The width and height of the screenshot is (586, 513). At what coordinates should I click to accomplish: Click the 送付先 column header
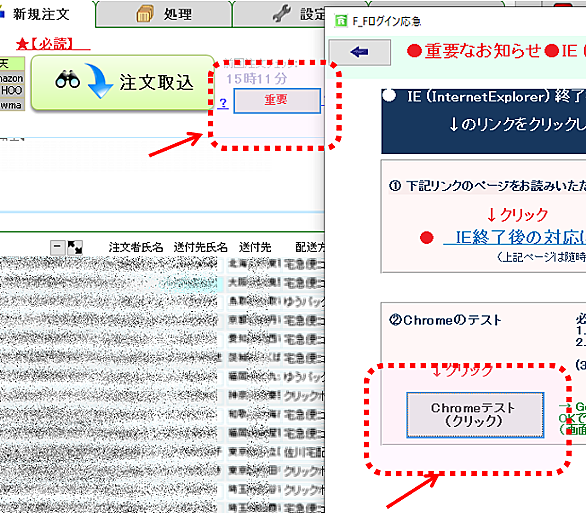[255, 247]
